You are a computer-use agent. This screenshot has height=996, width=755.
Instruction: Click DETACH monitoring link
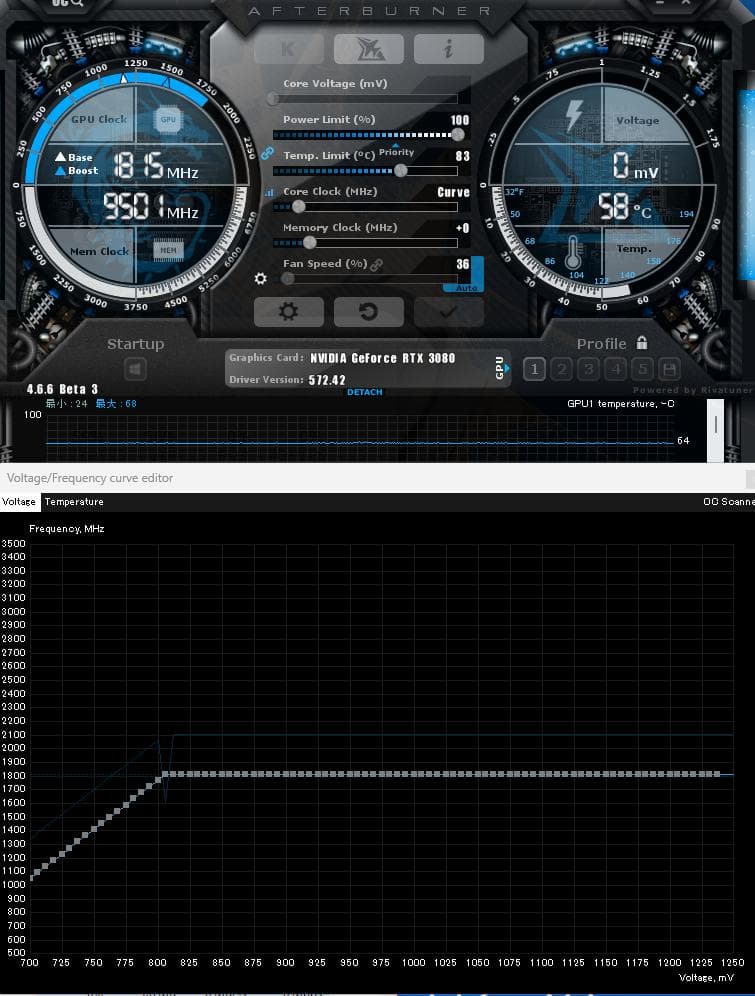point(364,392)
